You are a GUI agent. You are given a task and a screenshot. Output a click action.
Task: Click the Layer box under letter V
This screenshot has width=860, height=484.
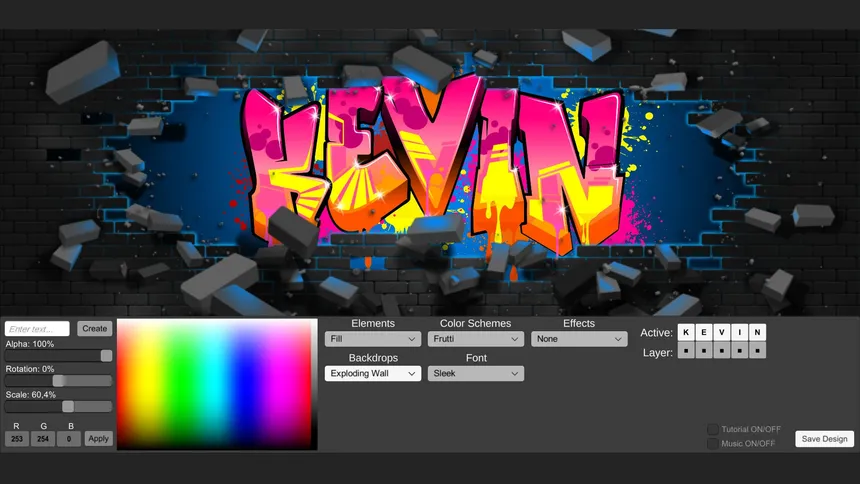pos(722,350)
